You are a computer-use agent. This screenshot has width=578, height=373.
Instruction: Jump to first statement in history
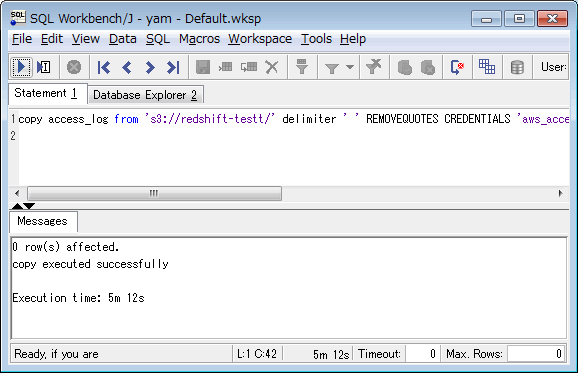click(x=104, y=67)
